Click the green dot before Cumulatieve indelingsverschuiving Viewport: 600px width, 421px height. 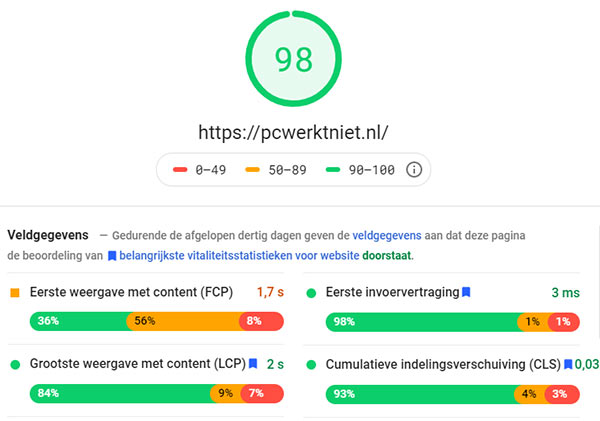point(312,364)
